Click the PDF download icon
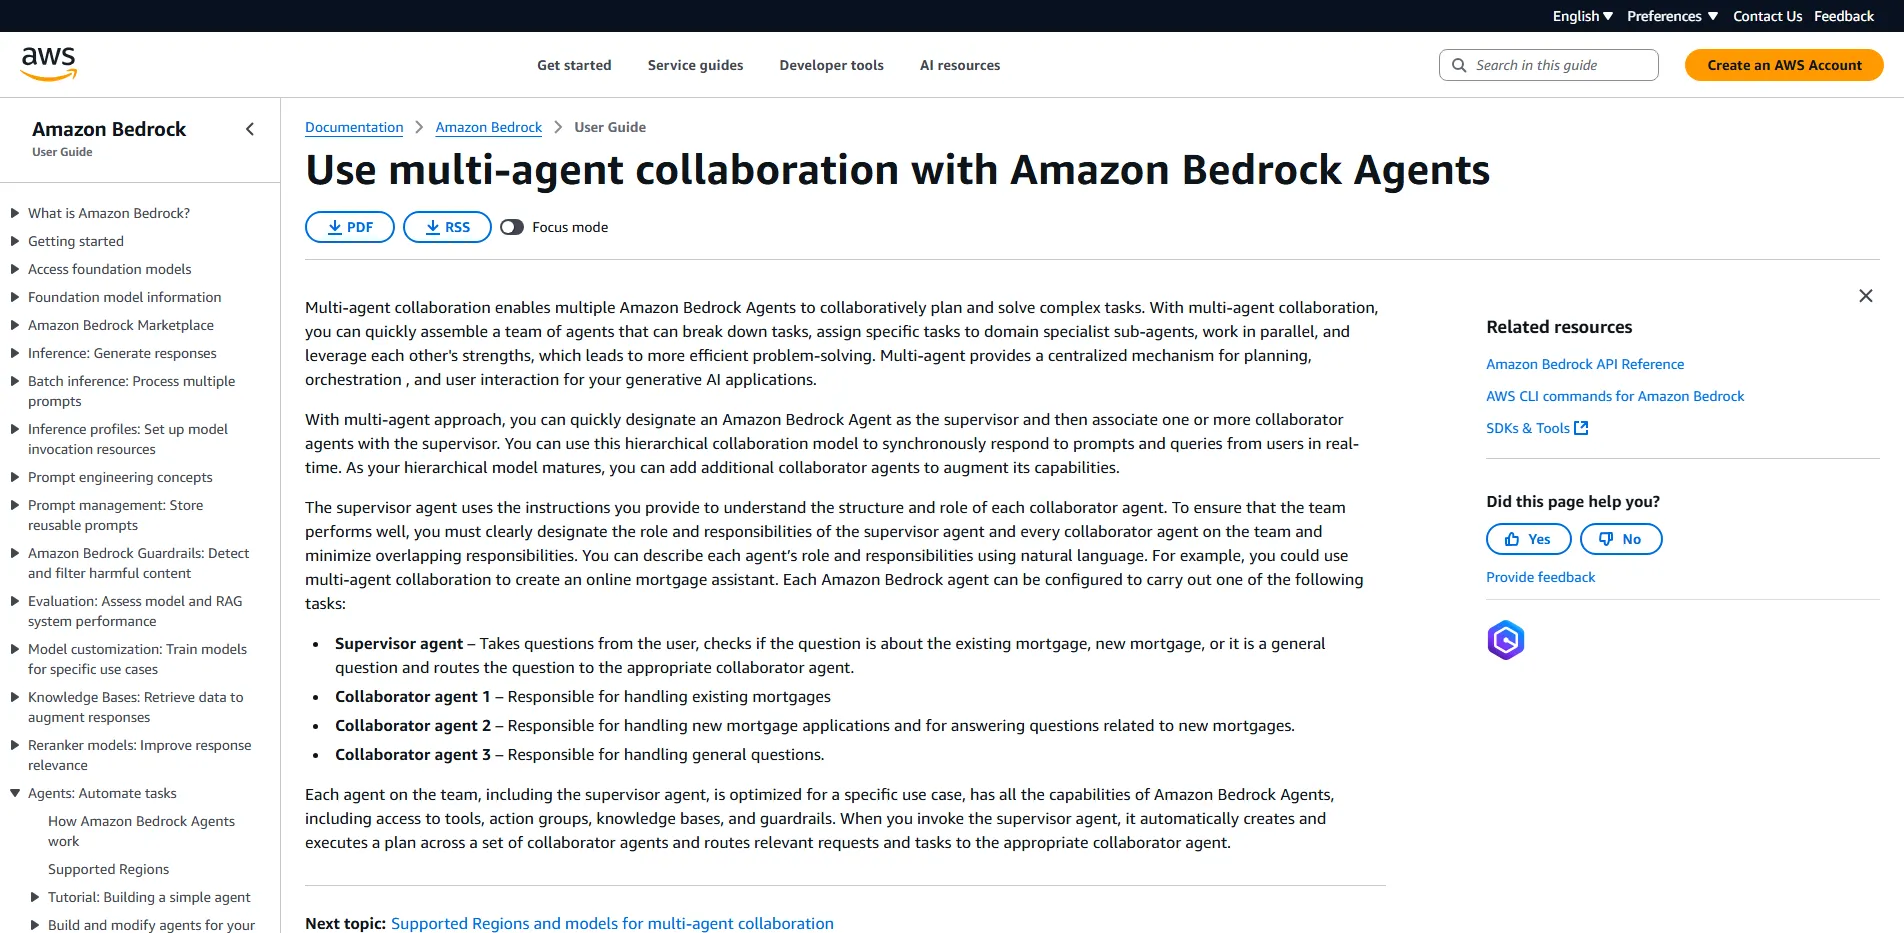Image resolution: width=1904 pixels, height=933 pixels. (x=336, y=227)
